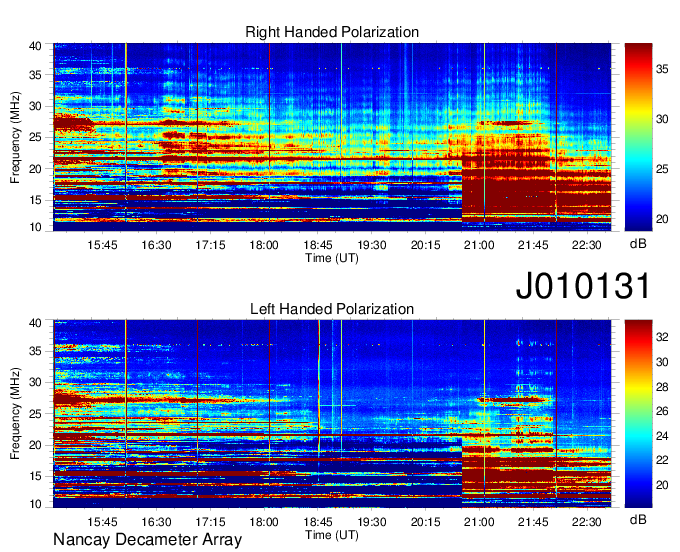Click the 21:00 time tick on the left-handed plot
Viewport: 680px width, 552px height.
pos(479,522)
